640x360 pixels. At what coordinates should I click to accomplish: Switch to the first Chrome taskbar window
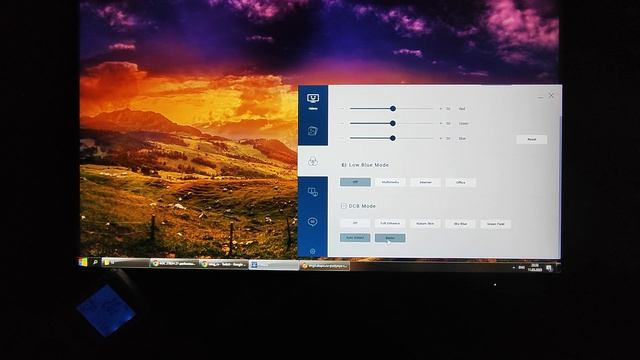point(175,264)
